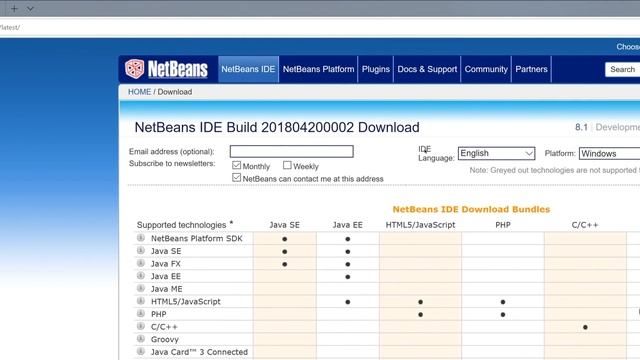Open the info icon beside PHP row
This screenshot has height=360, width=640.
coord(141,314)
